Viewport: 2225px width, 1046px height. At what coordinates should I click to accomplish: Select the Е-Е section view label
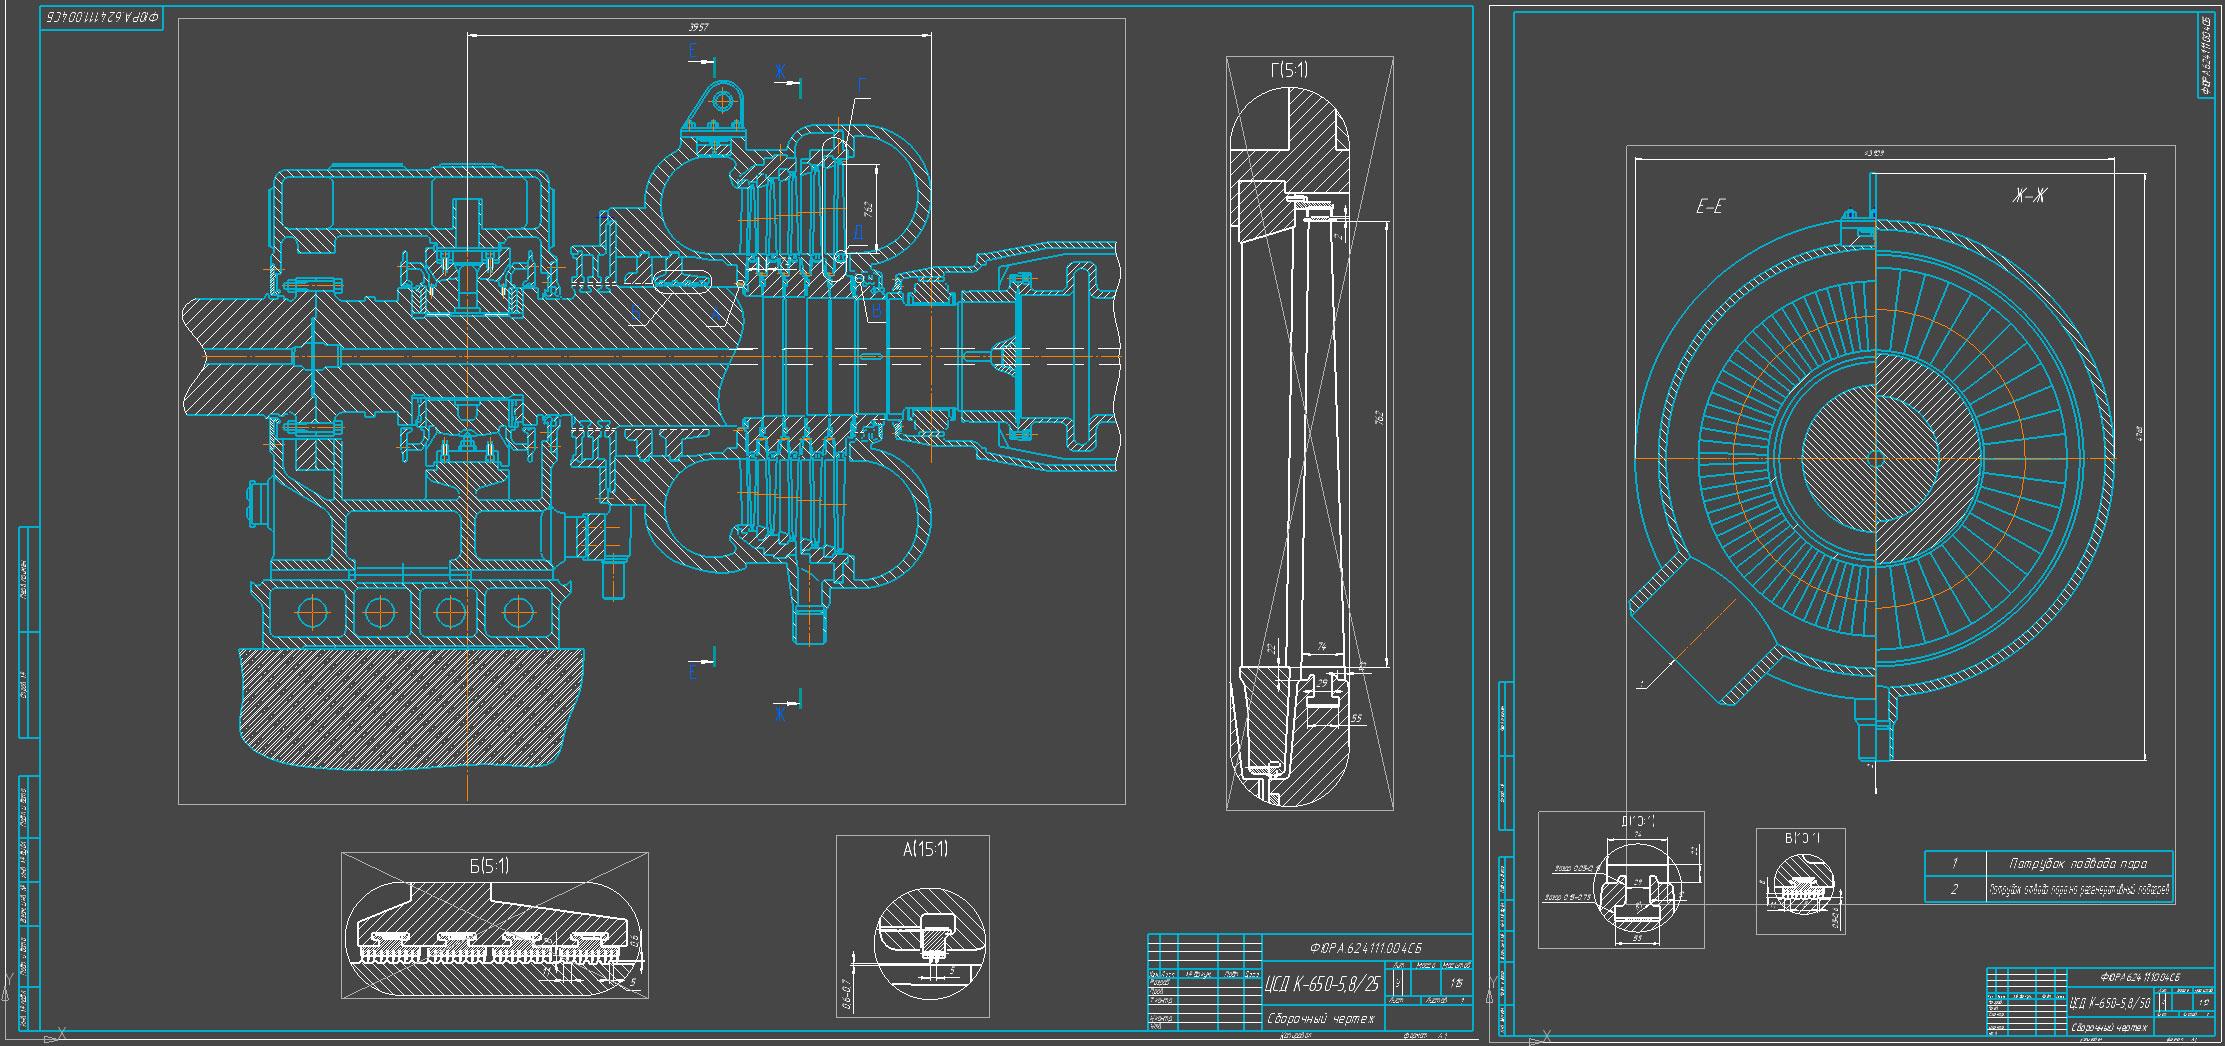(x=1709, y=207)
